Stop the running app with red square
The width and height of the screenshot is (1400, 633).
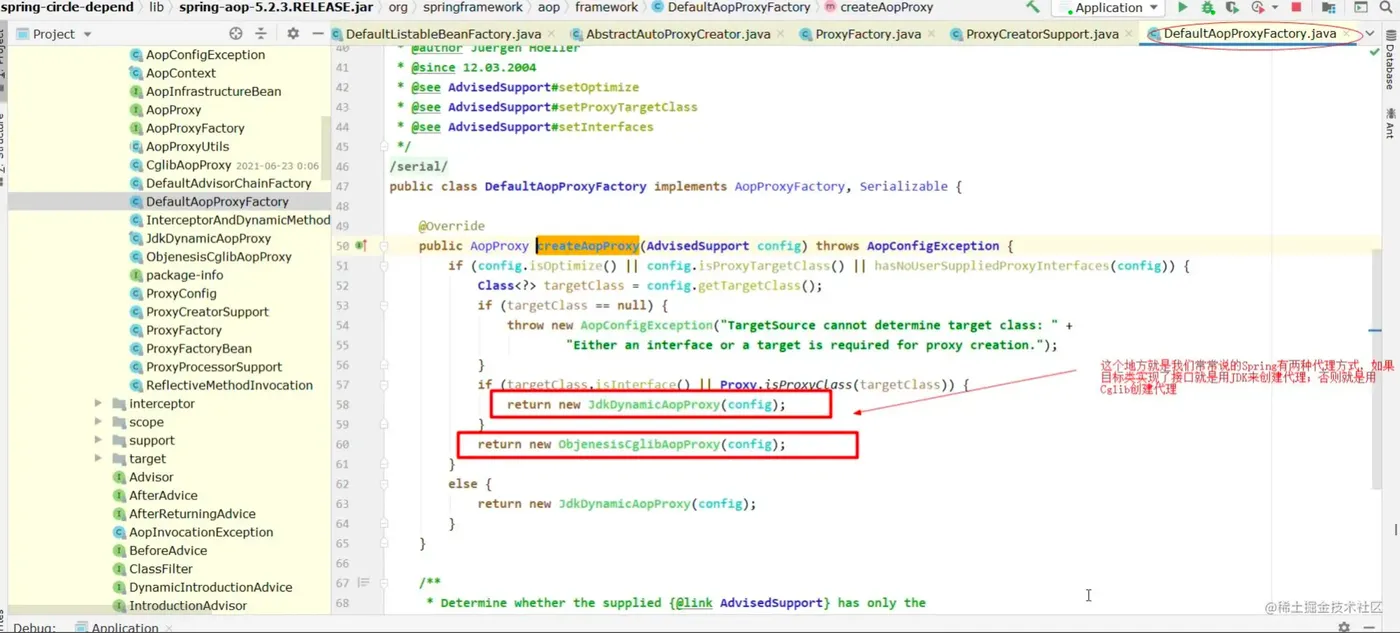1296,7
